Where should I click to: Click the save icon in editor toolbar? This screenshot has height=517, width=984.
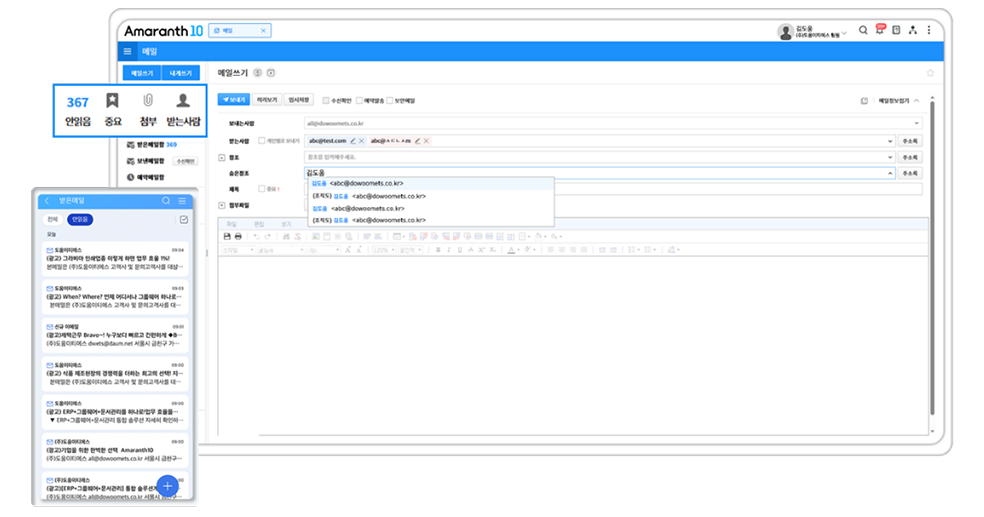click(x=227, y=237)
